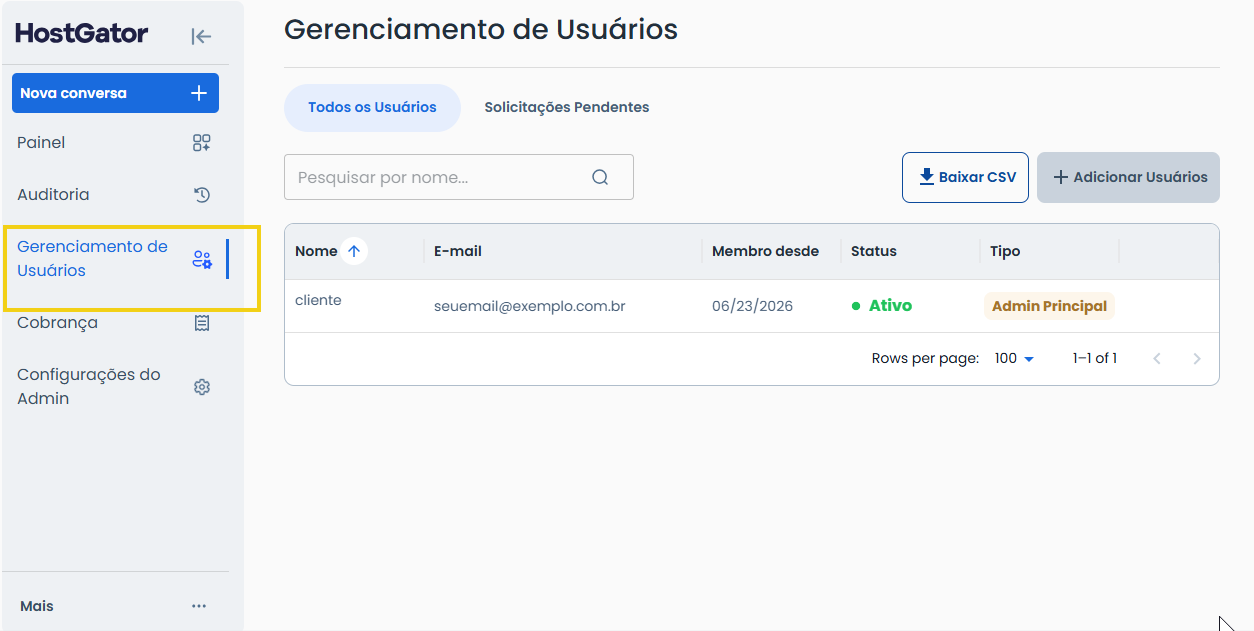Click the E-mail column header
Image resolution: width=1254 pixels, height=631 pixels.
(x=458, y=251)
